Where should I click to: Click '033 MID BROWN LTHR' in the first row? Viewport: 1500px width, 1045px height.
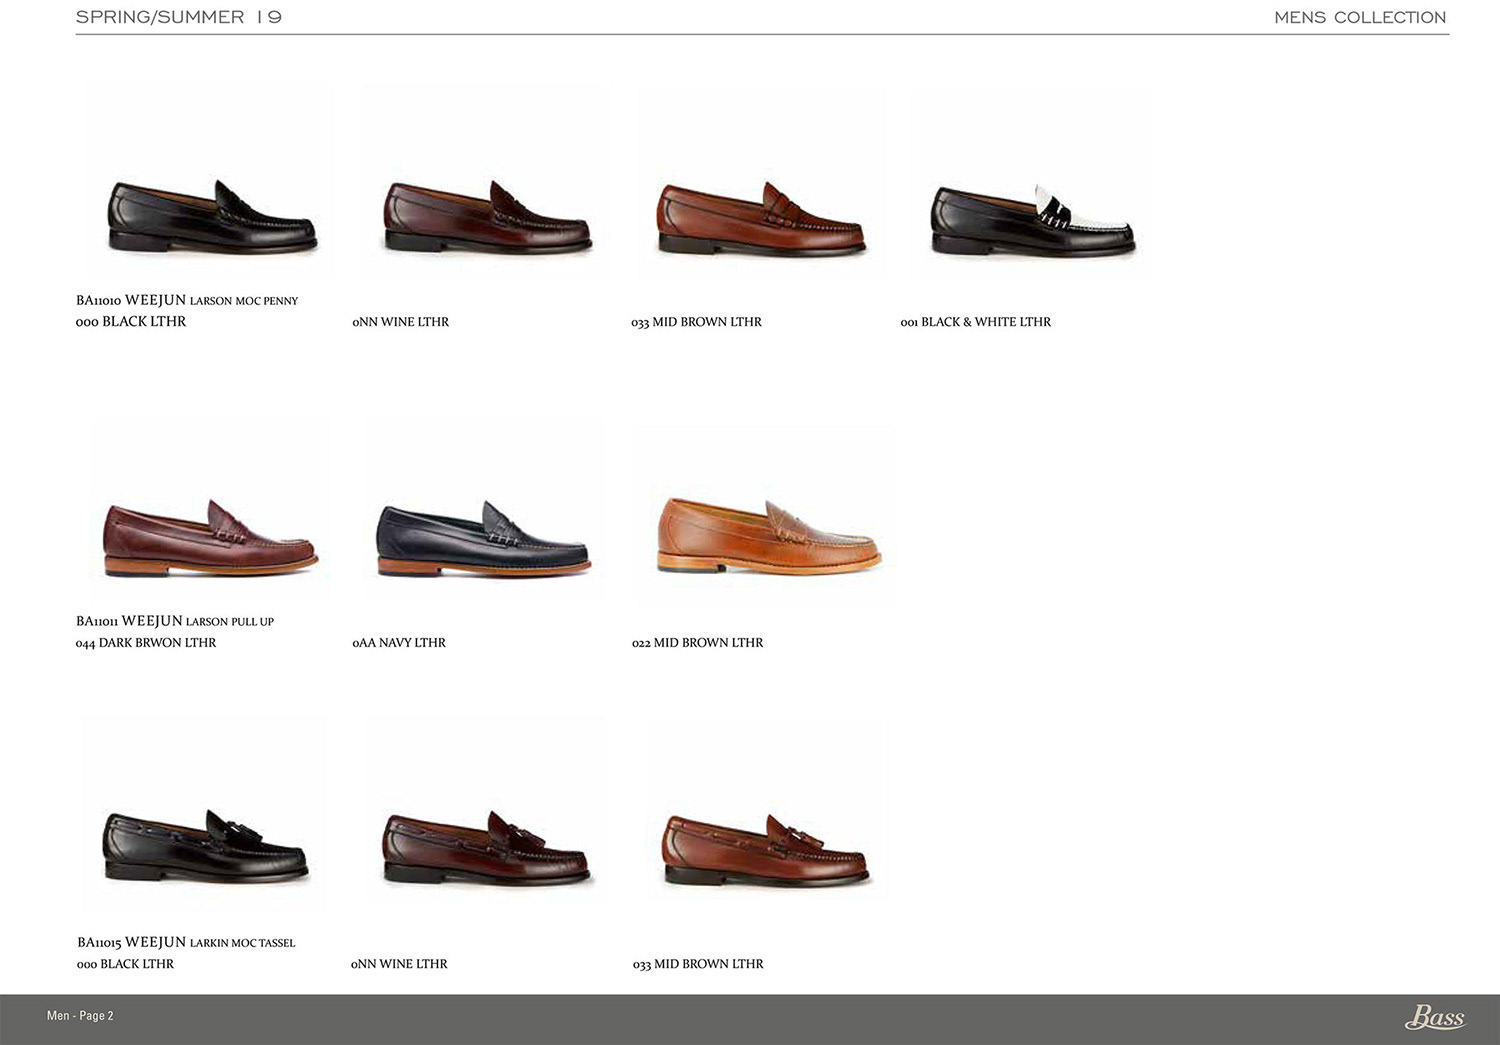pos(696,322)
